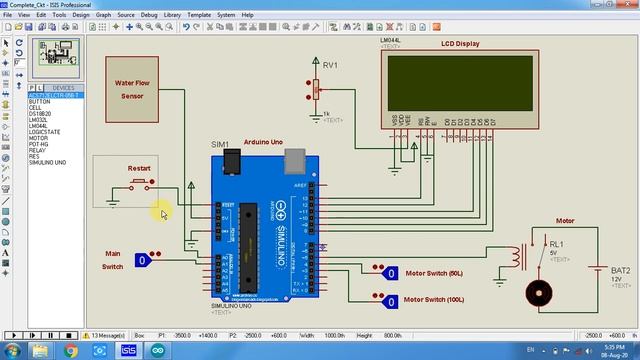Screen dimensions: 640x360
Task: Open the Design menu
Action: pyautogui.click(x=81, y=15)
